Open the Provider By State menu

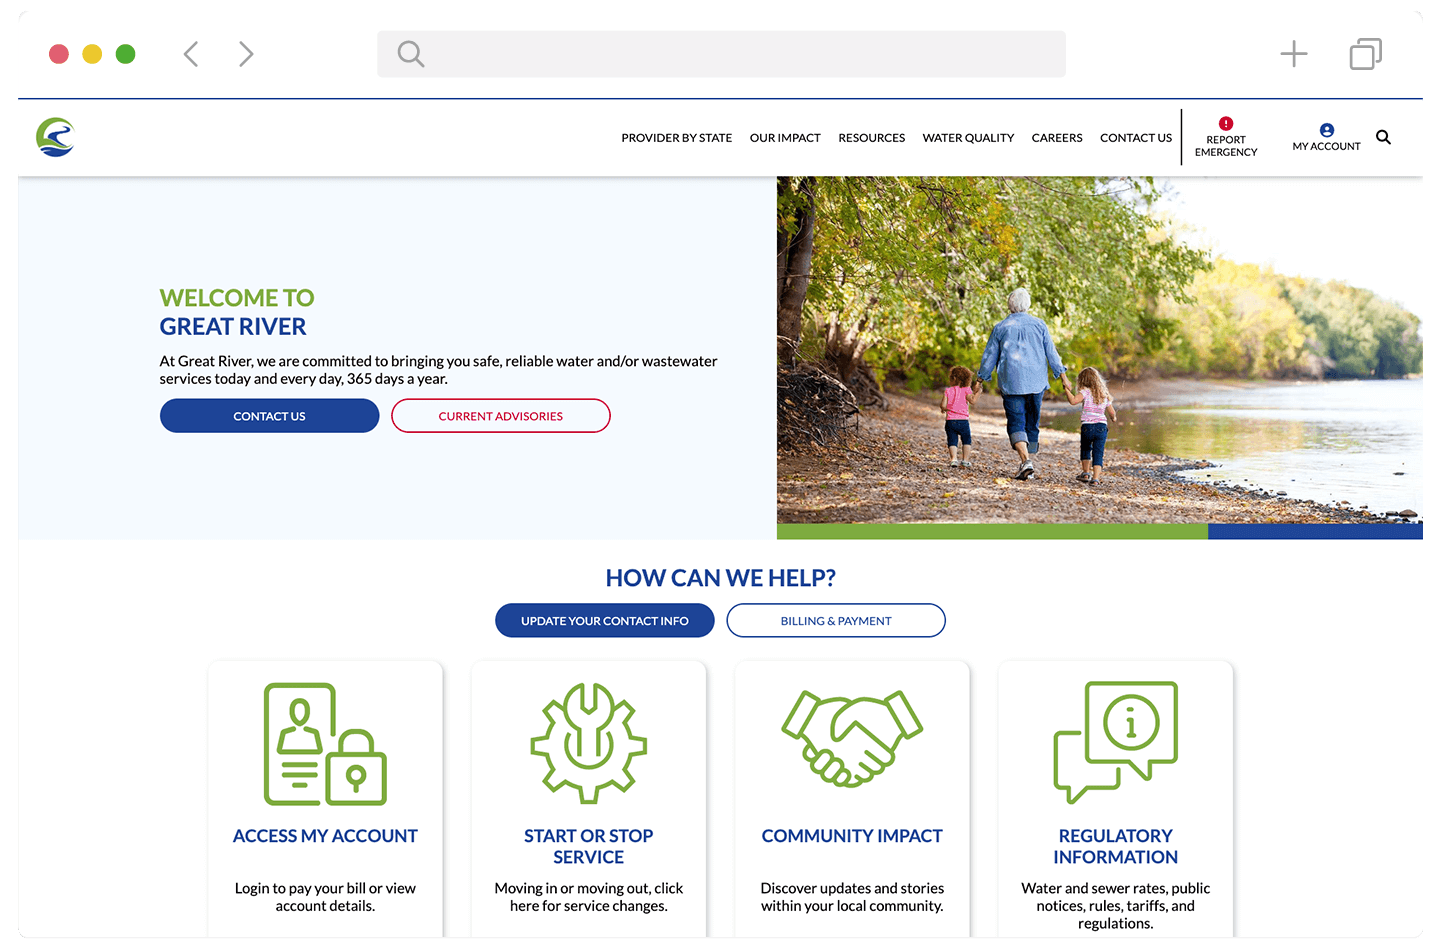(x=676, y=137)
